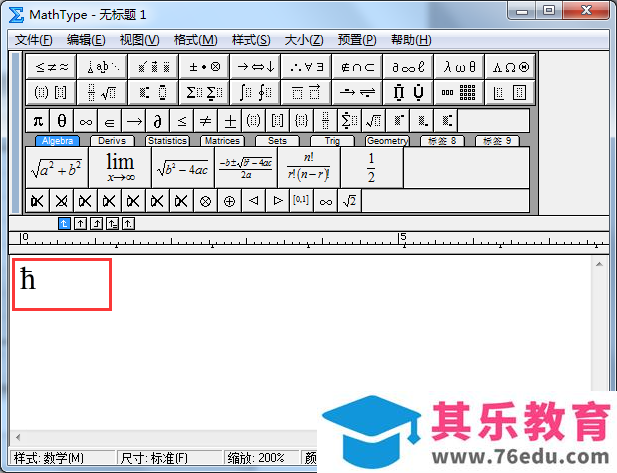The width and height of the screenshot is (617, 473).
Task: Insert infinity symbol from small symbol bar
Action: (86, 121)
